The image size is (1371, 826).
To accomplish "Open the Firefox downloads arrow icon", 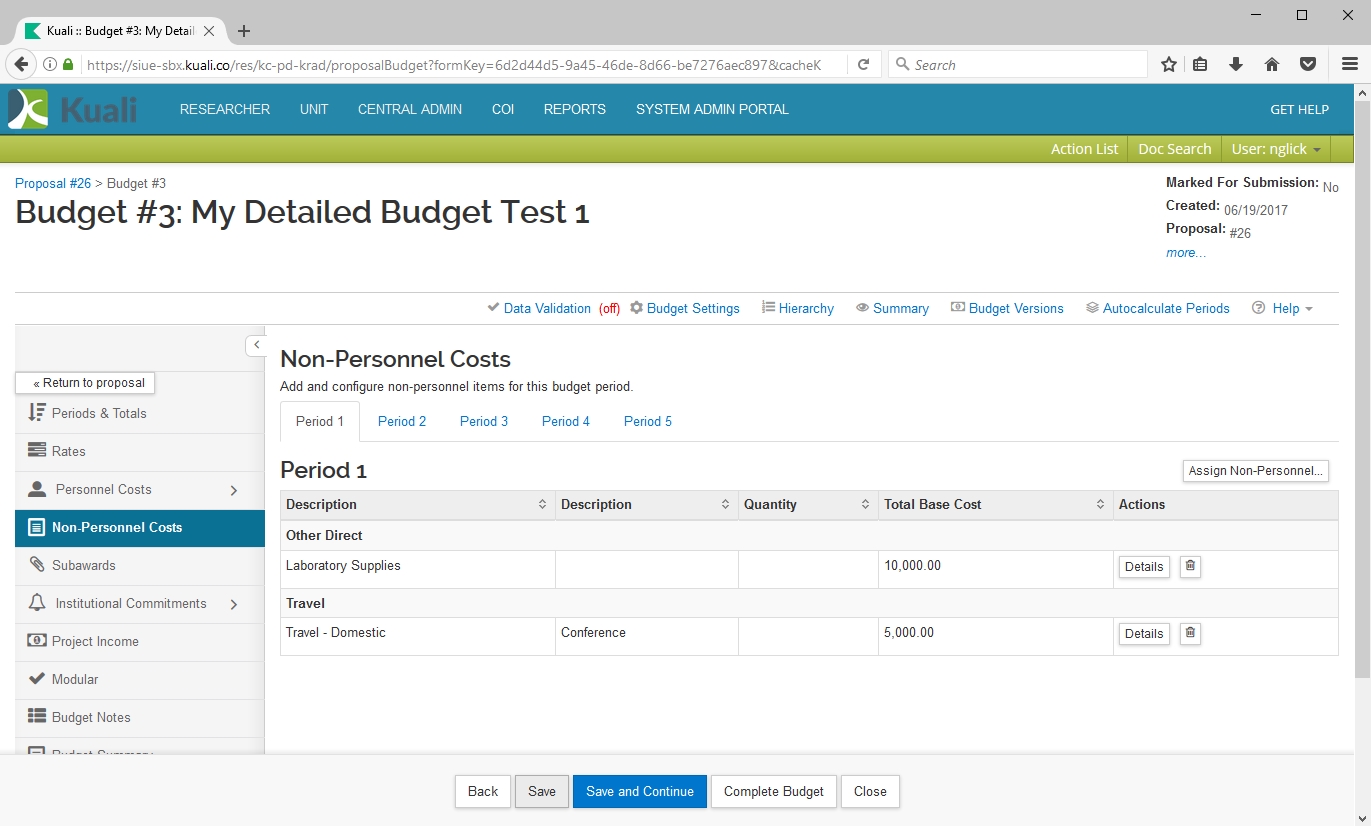I will pyautogui.click(x=1236, y=65).
